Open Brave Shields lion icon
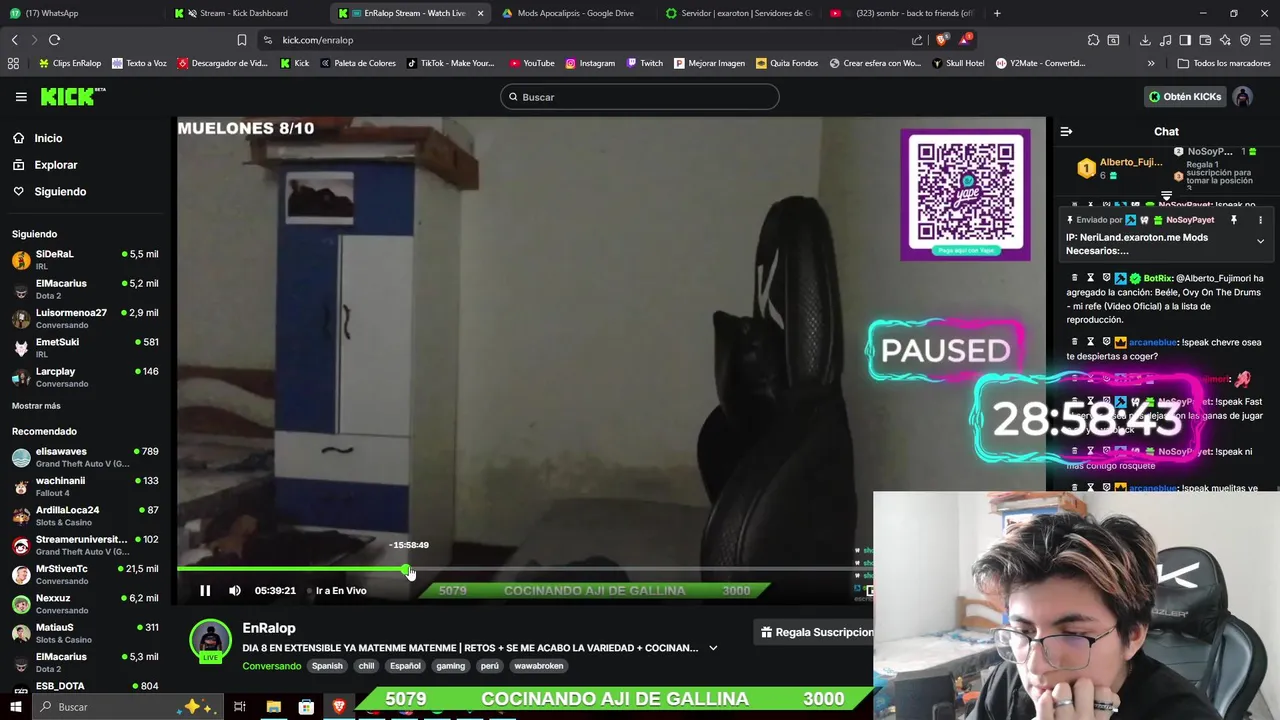This screenshot has height=720, width=1280. (942, 40)
